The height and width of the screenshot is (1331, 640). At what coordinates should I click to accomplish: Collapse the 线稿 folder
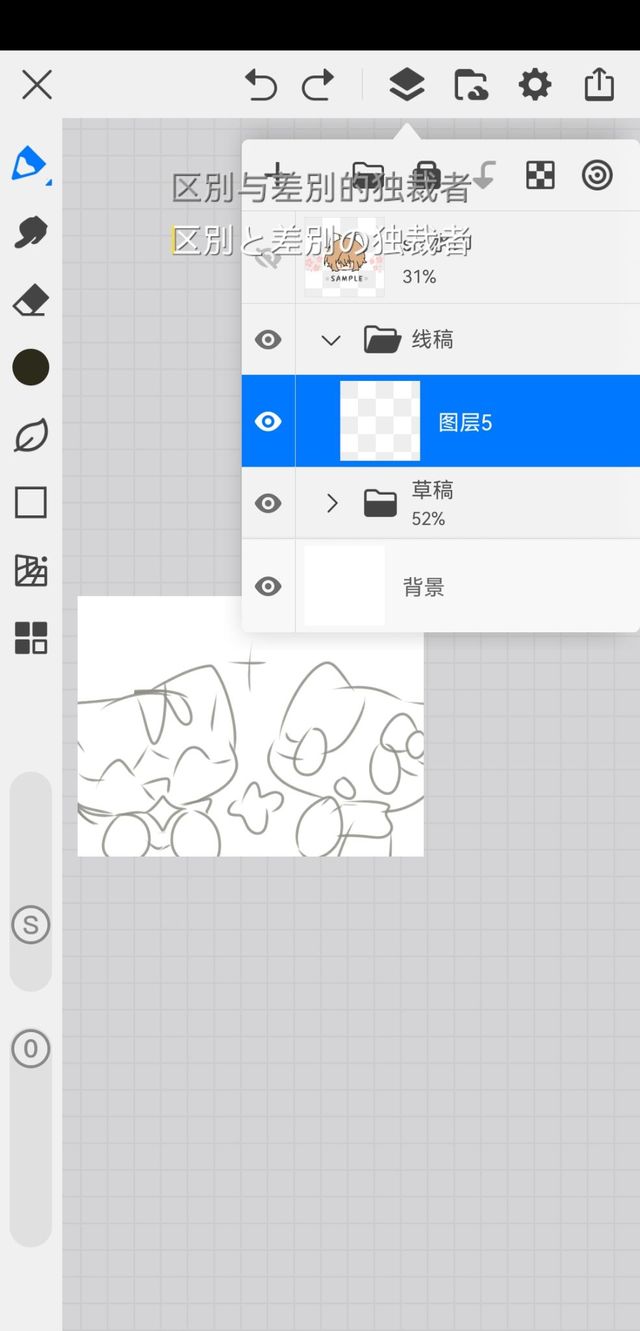tap(331, 340)
